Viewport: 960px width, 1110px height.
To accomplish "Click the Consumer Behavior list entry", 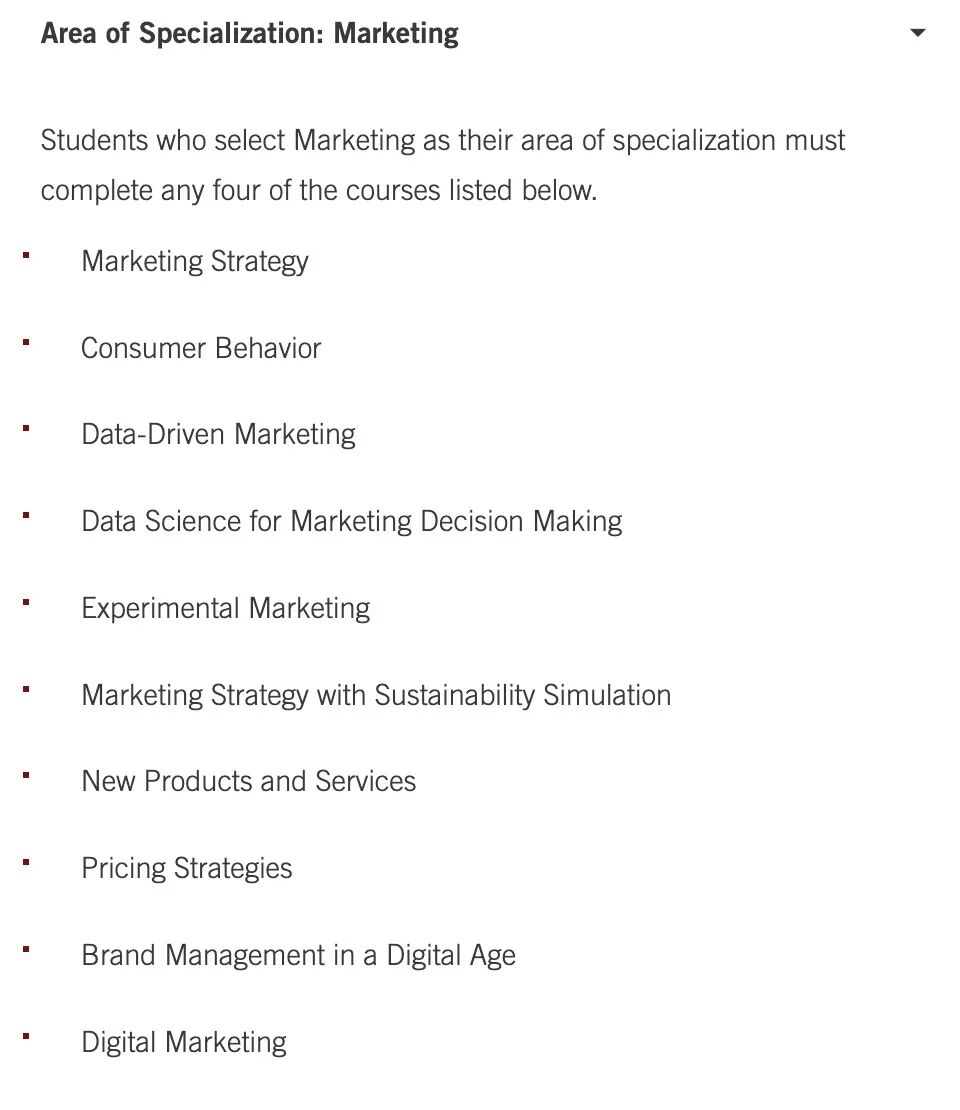I will click(x=201, y=348).
